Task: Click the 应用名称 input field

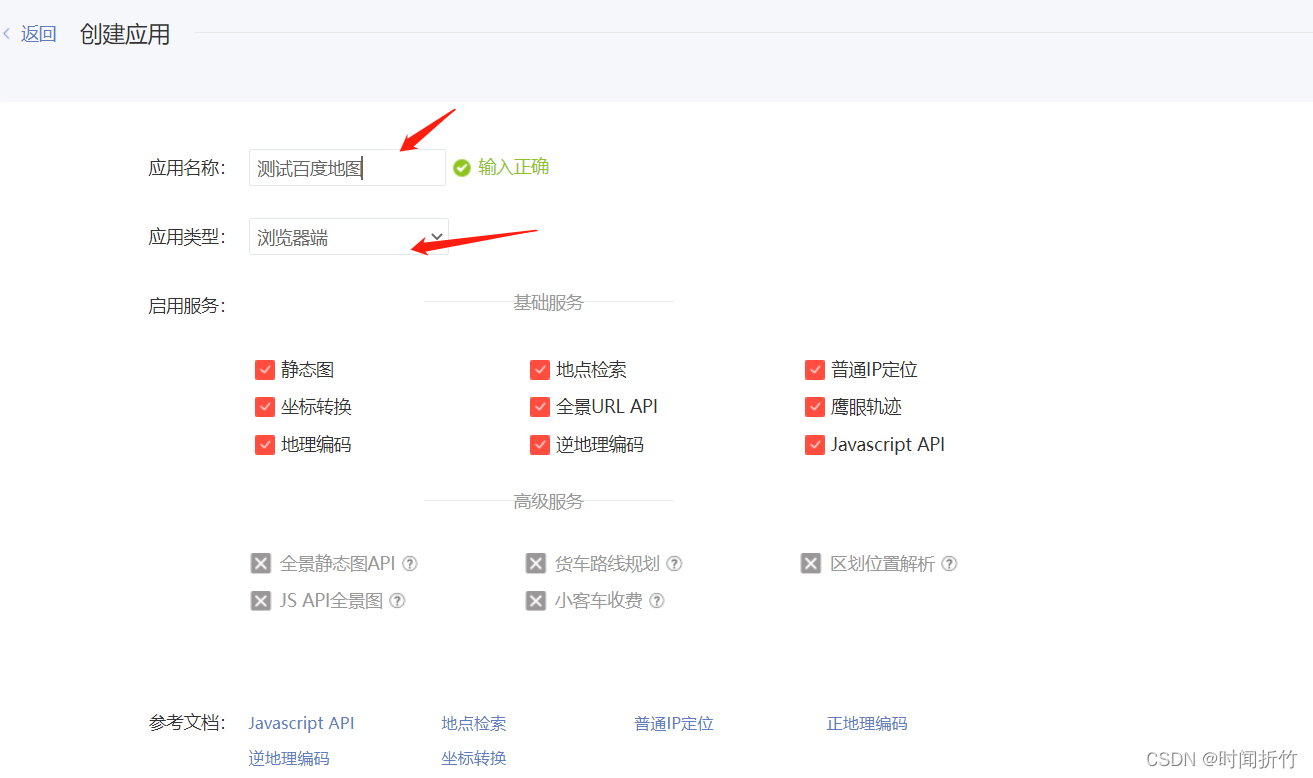Action: 347,168
